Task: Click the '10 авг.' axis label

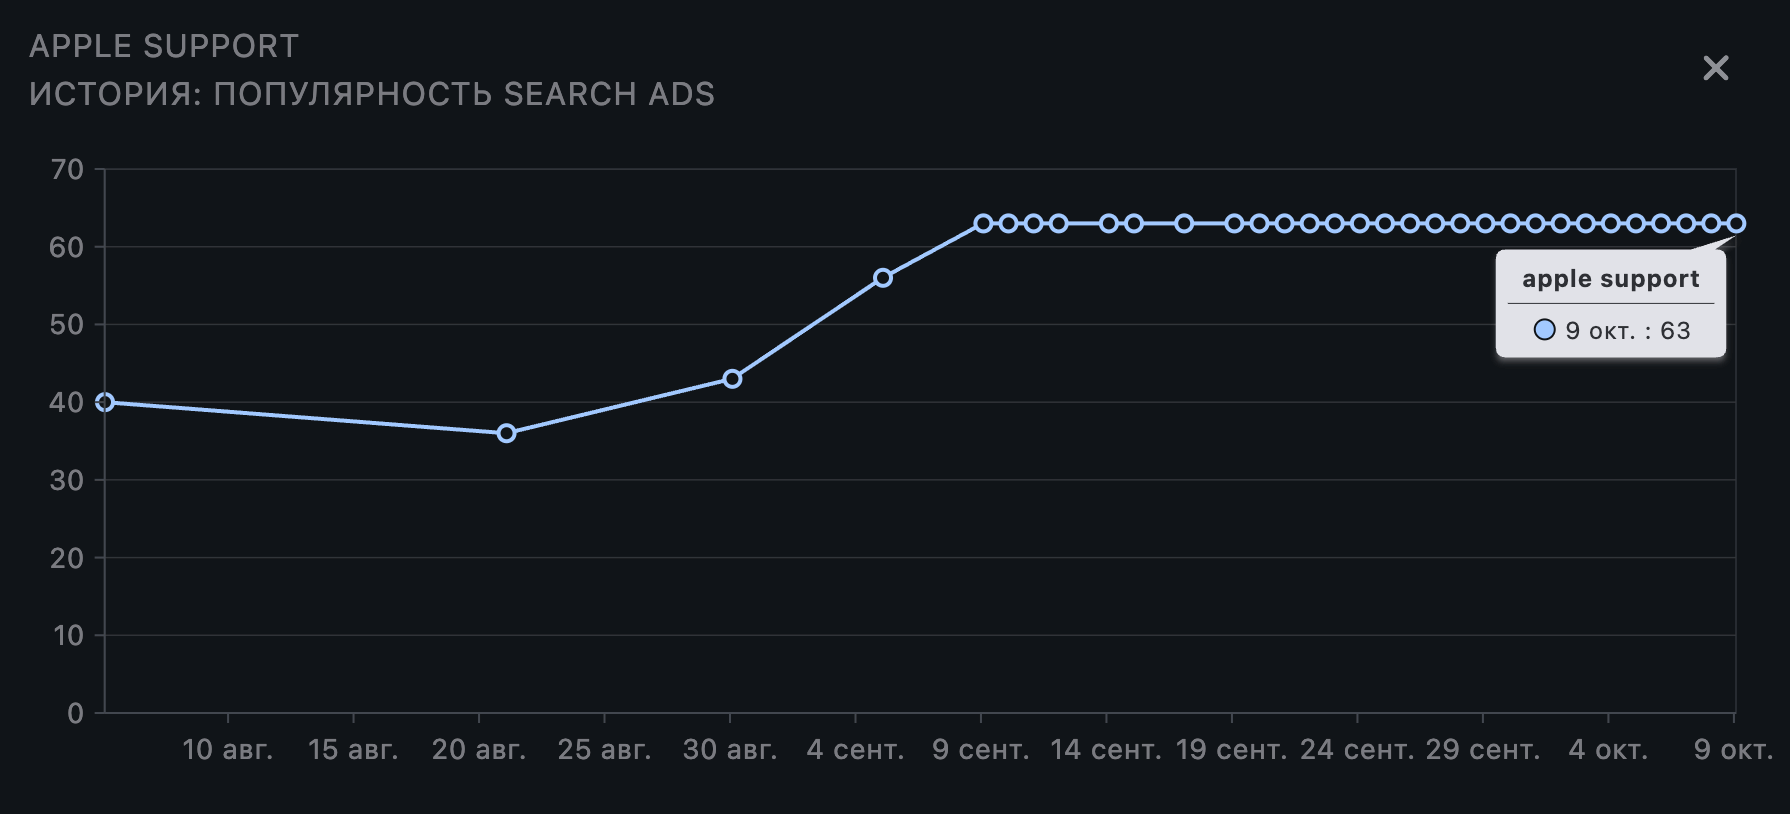Action: pyautogui.click(x=228, y=750)
